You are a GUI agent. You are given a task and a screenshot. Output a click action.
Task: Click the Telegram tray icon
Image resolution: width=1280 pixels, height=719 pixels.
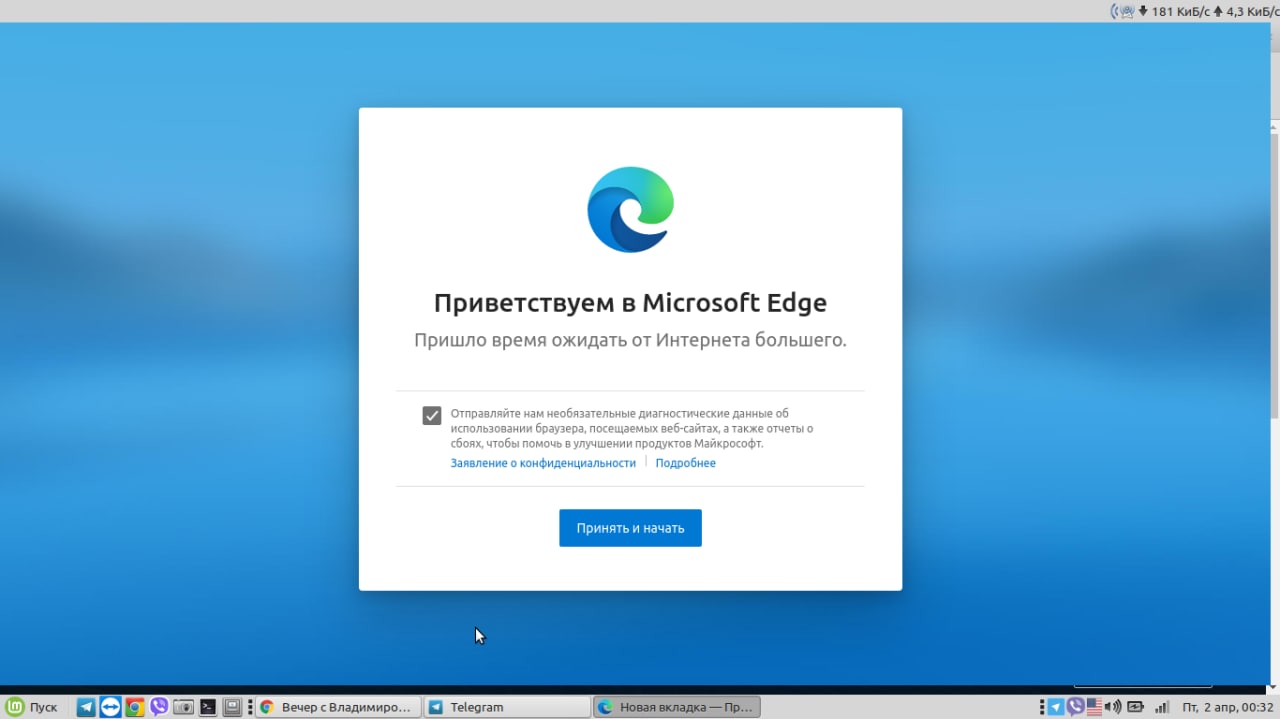[1056, 707]
